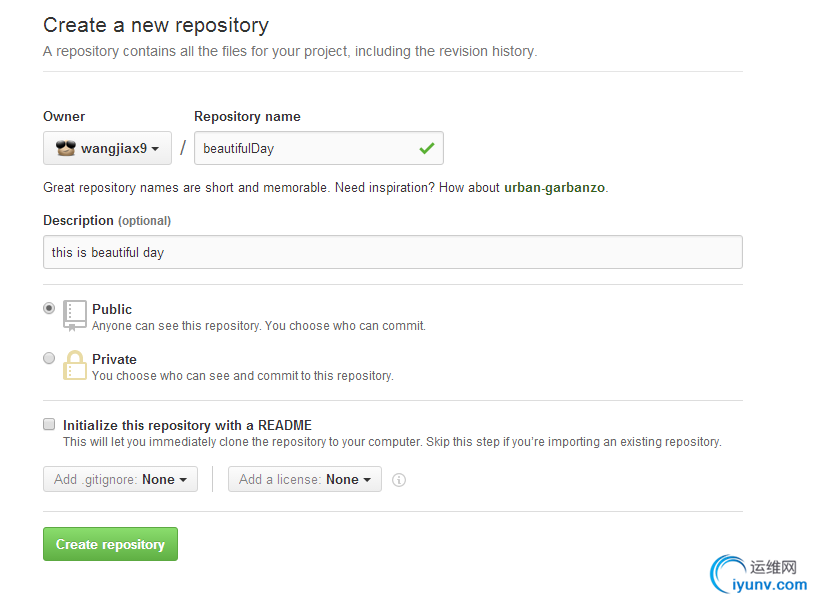This screenshot has height=601, width=813.
Task: Click into the Description text field
Action: [x=392, y=252]
